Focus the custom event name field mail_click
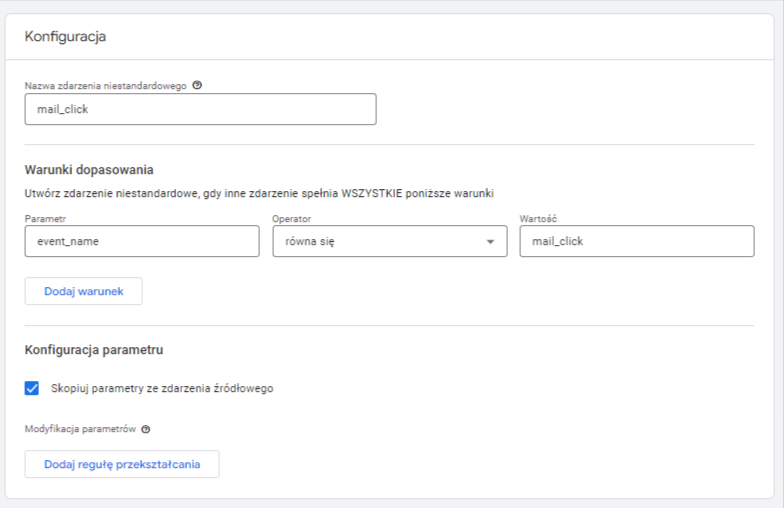The height and width of the screenshot is (508, 784). click(x=200, y=109)
